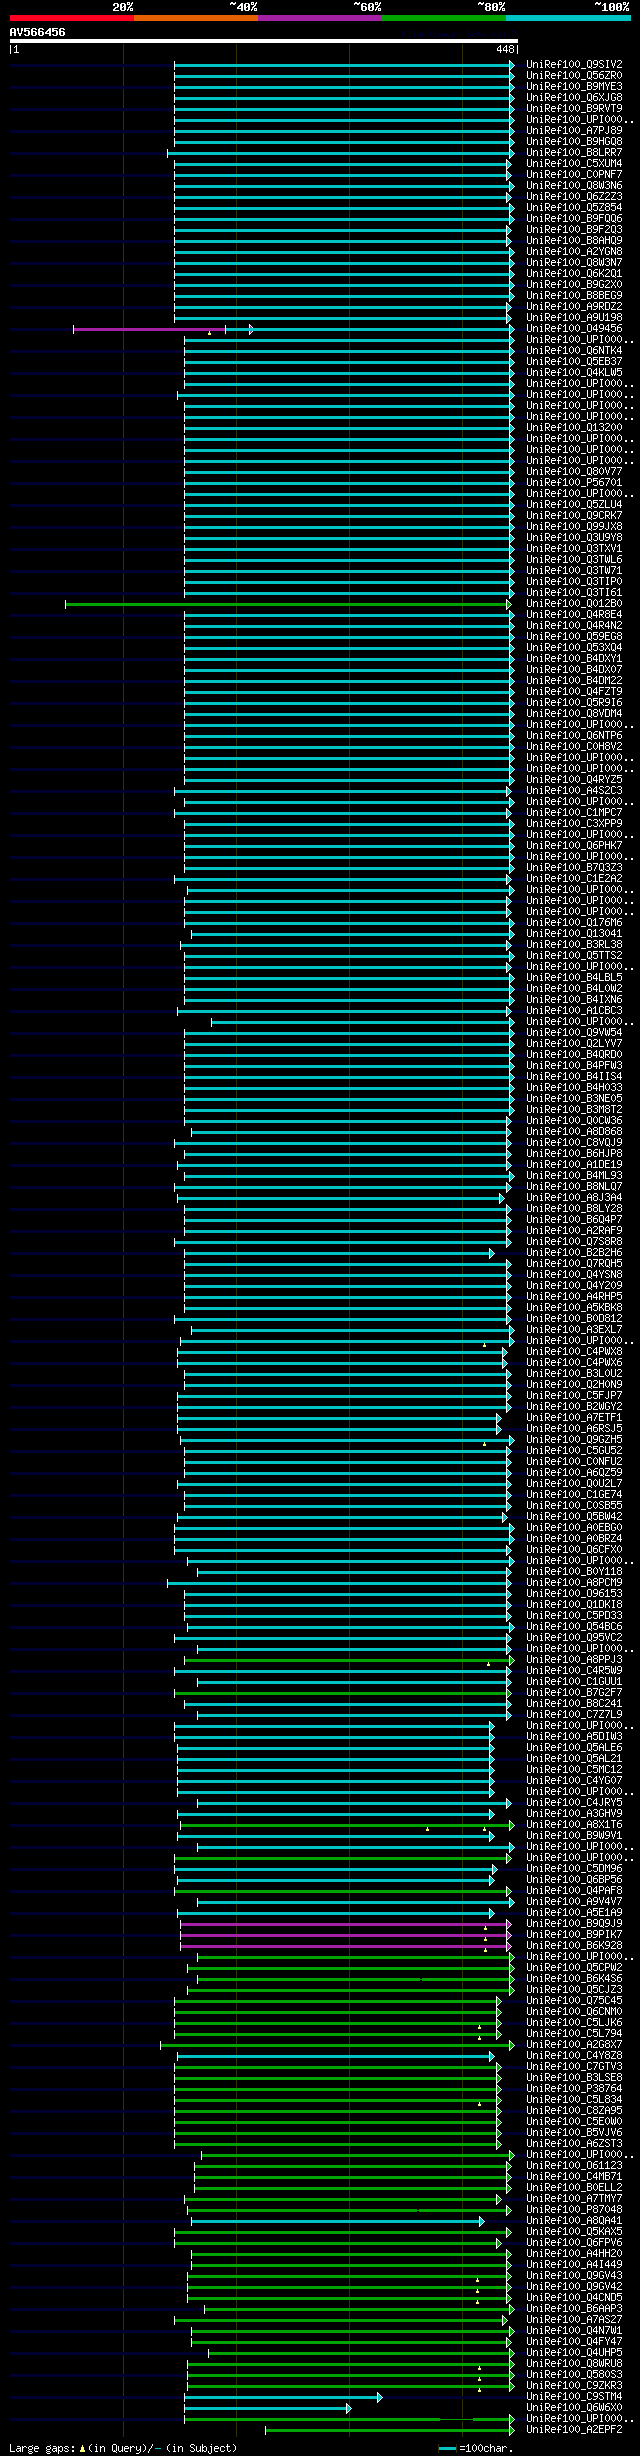Select label UniRef100_Q99JX8
This screenshot has width=640, height=2456.
coord(574,526)
